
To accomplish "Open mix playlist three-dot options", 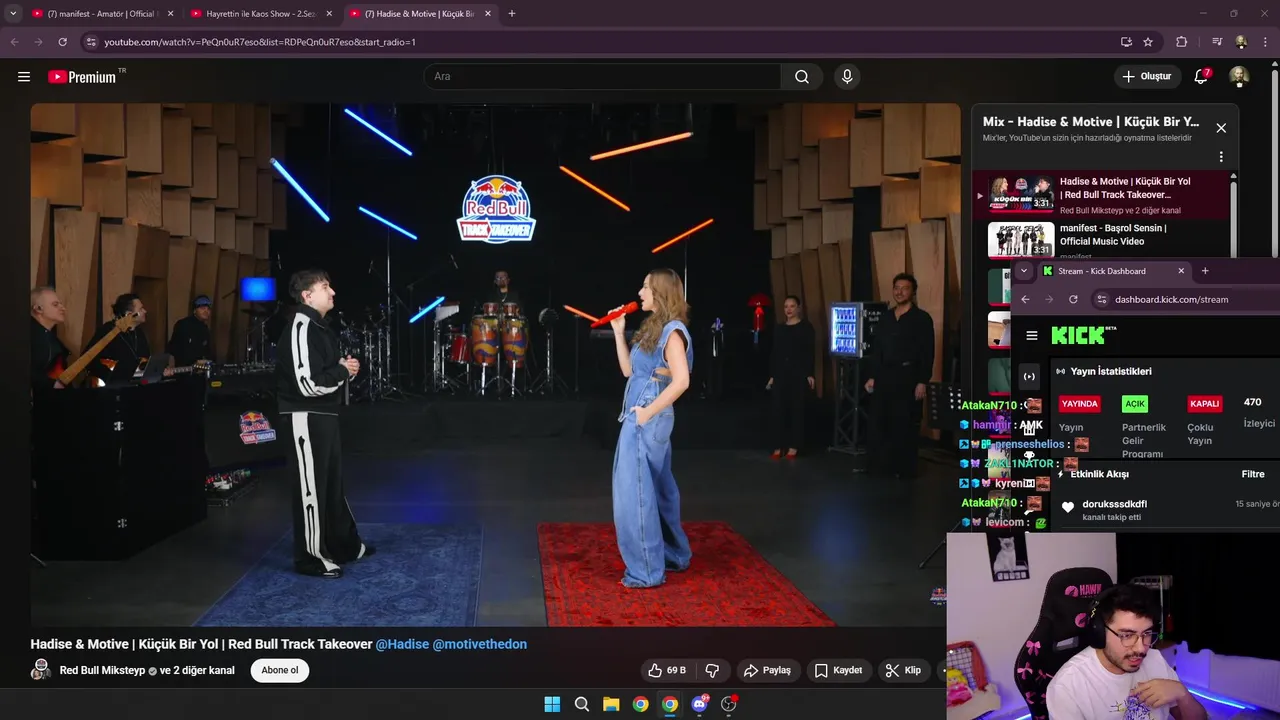I will (1221, 157).
